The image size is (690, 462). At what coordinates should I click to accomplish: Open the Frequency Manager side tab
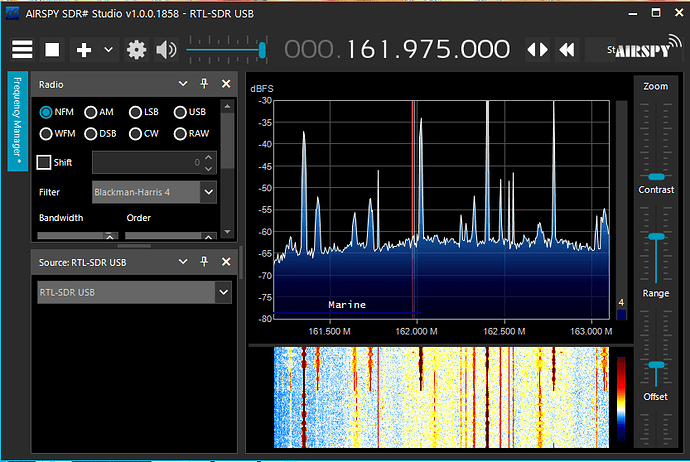click(18, 121)
